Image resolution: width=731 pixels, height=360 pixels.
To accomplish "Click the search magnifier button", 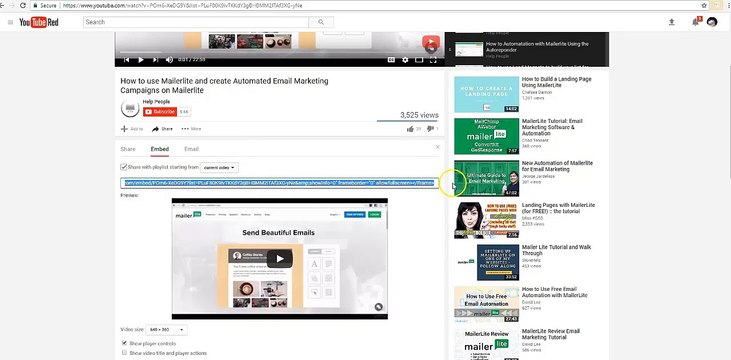I will coord(321,22).
